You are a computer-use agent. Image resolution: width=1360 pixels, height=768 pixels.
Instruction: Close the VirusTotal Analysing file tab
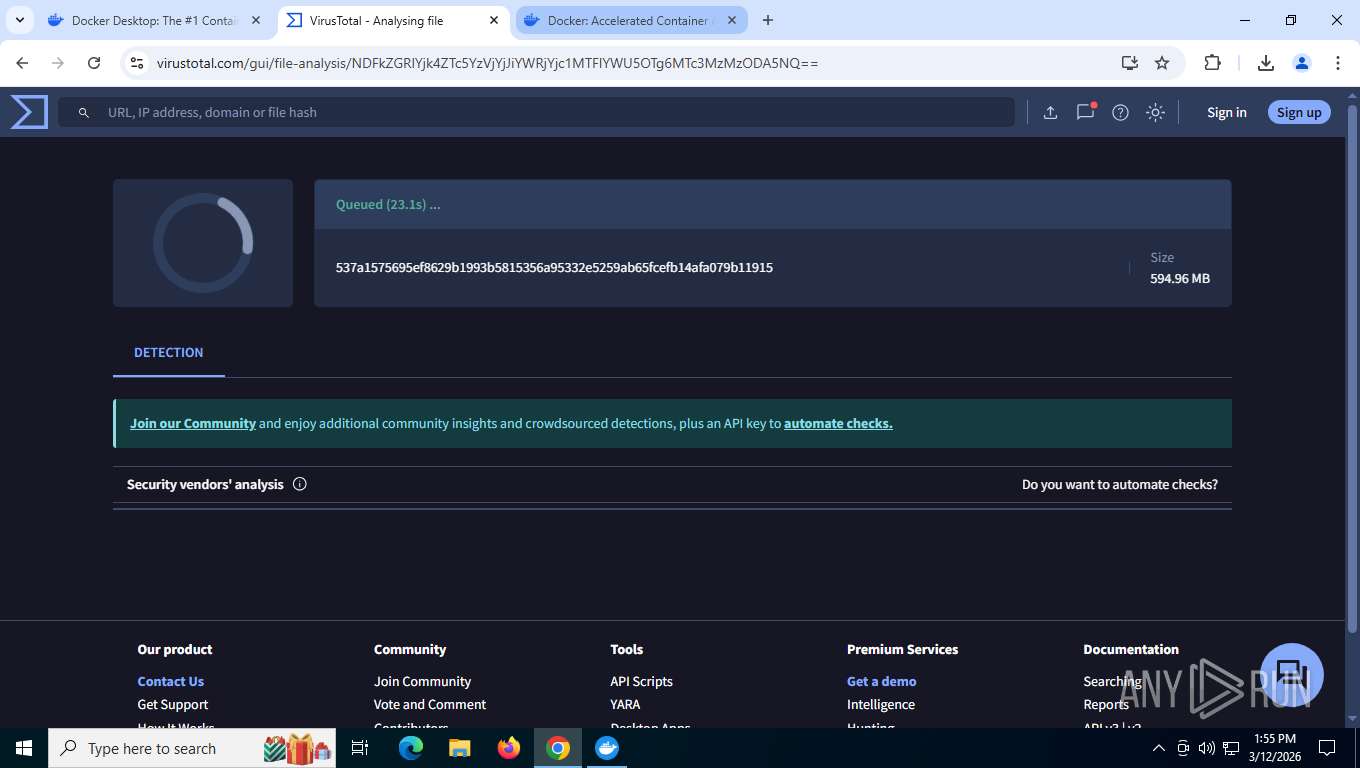(x=494, y=20)
